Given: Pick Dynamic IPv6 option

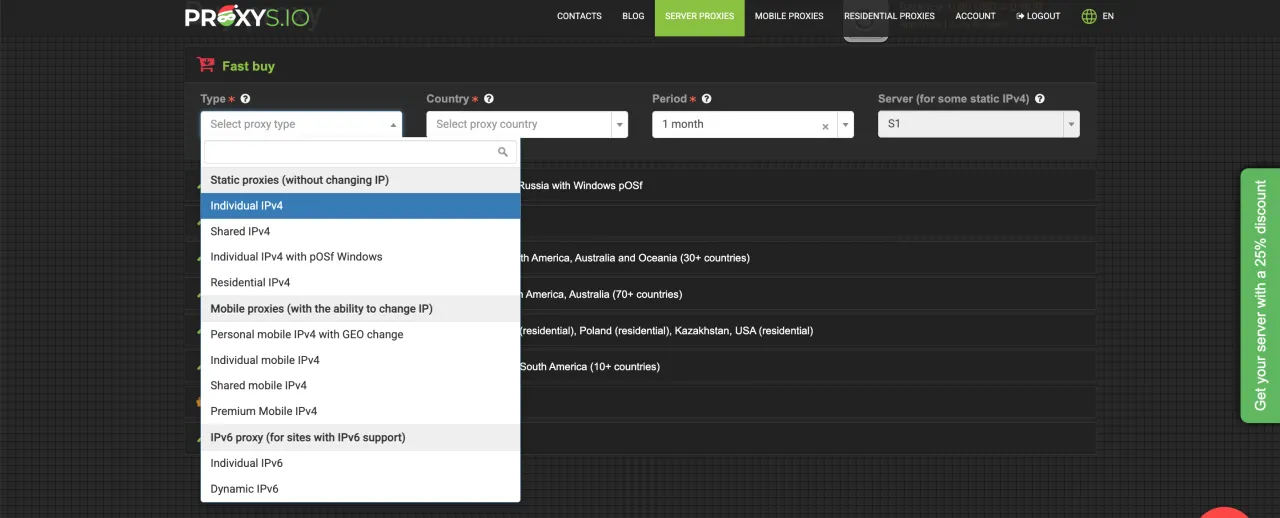Looking at the screenshot, I should coord(244,489).
